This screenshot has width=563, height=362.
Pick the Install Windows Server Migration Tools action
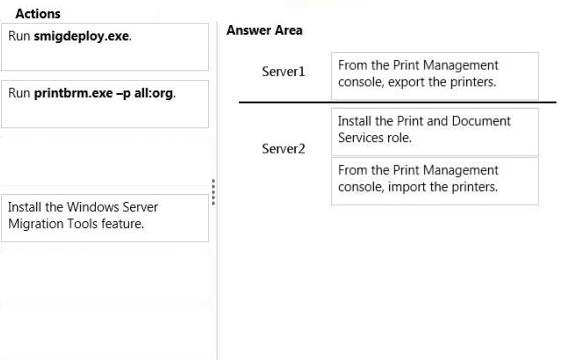click(105, 218)
